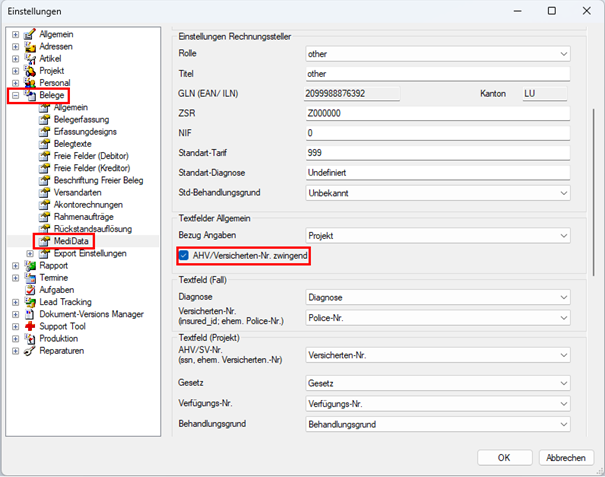This screenshot has height=477, width=605.
Task: Click the red cross Support Tool icon
Action: pyautogui.click(x=30, y=326)
